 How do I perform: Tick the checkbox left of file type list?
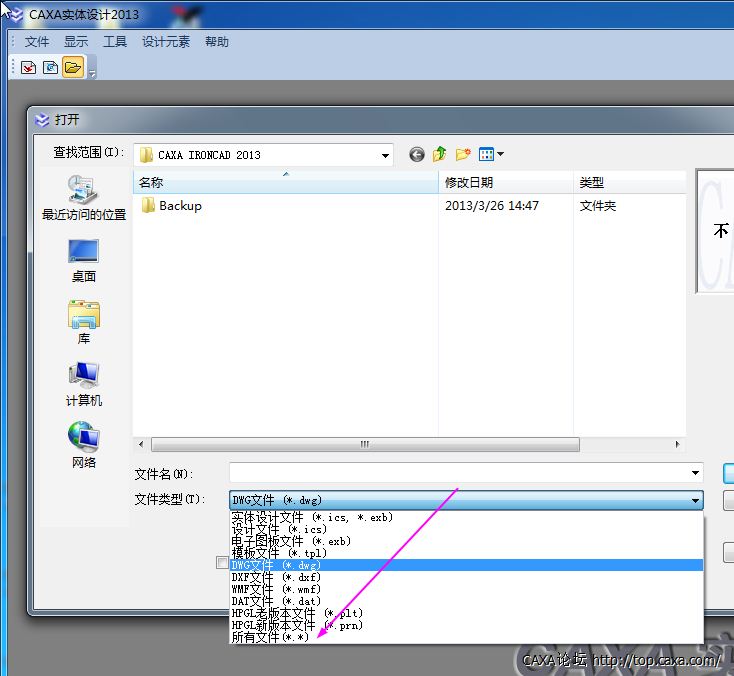point(222,563)
